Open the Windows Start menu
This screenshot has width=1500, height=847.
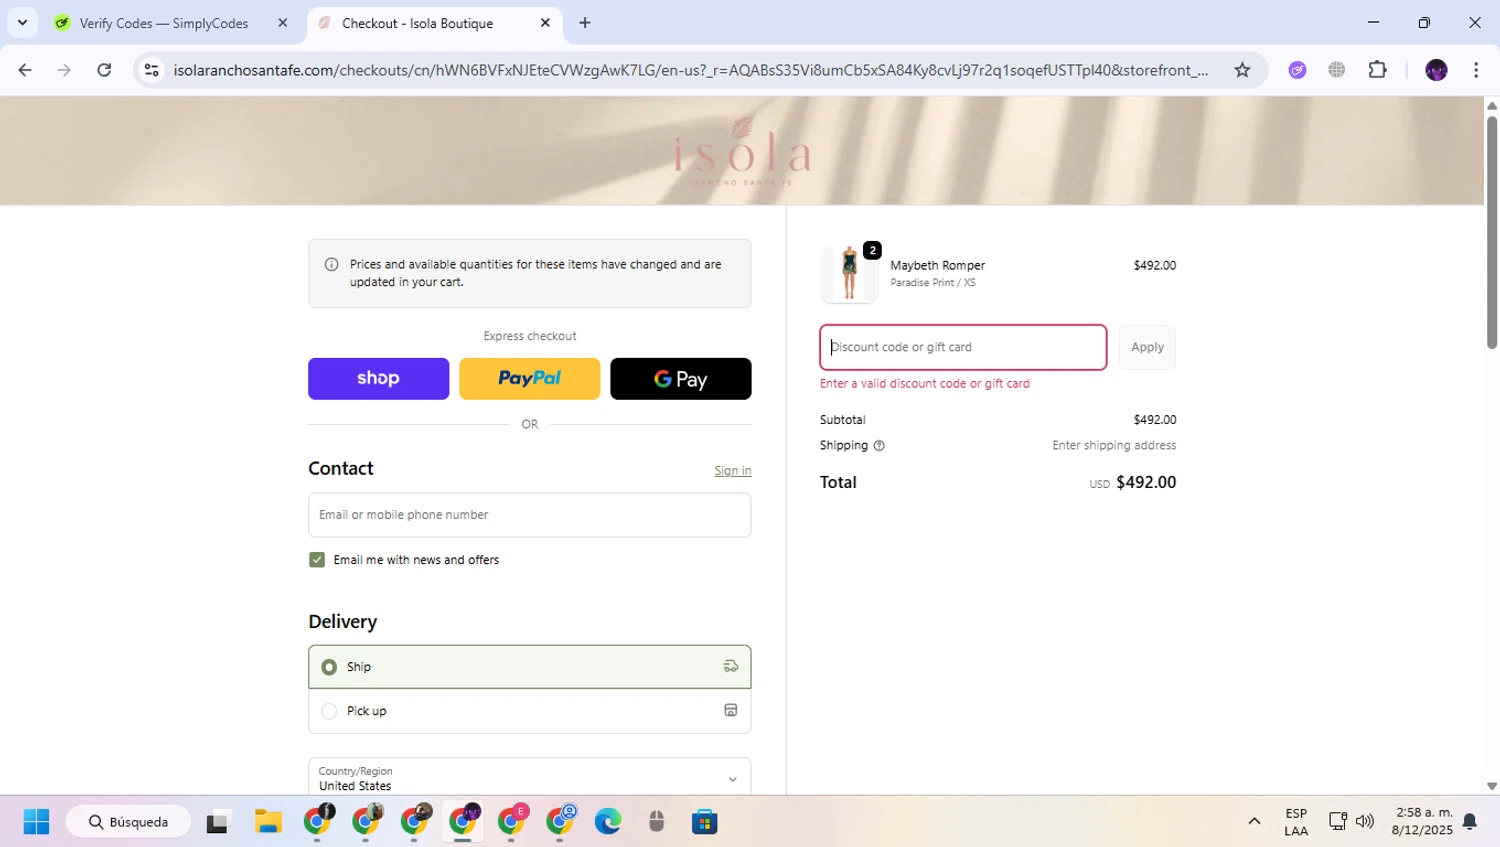pyautogui.click(x=36, y=822)
